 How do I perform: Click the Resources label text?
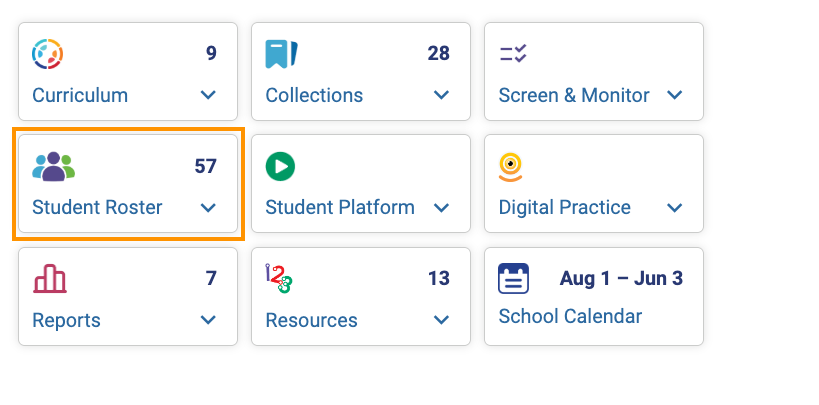(x=311, y=320)
